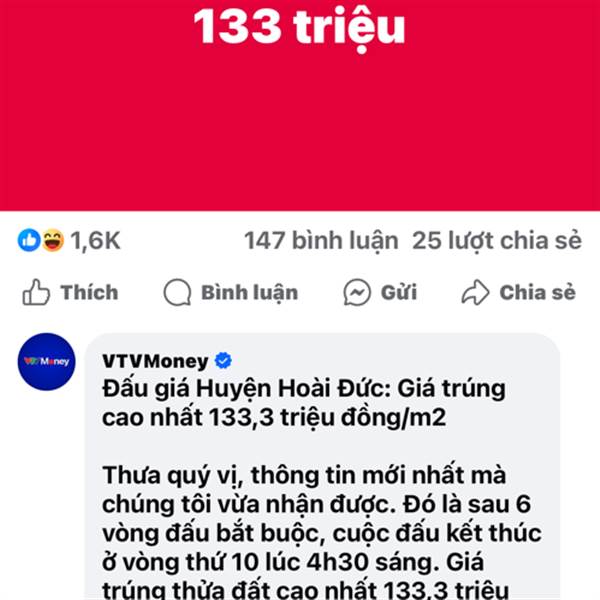Tap the thumbs-up Thích icon

36,292
